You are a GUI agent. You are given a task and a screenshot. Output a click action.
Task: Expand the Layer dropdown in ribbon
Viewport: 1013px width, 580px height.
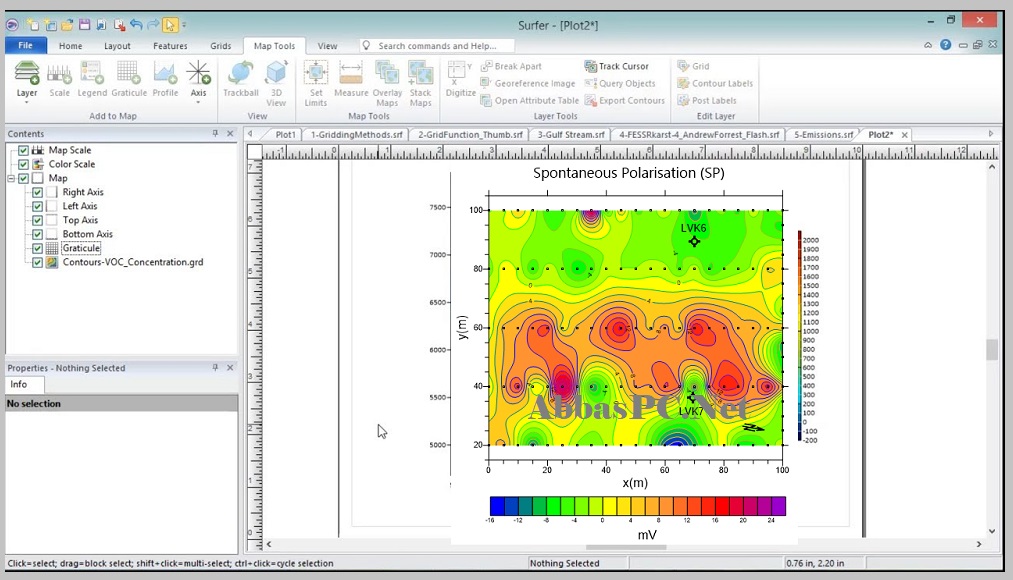coord(26,102)
